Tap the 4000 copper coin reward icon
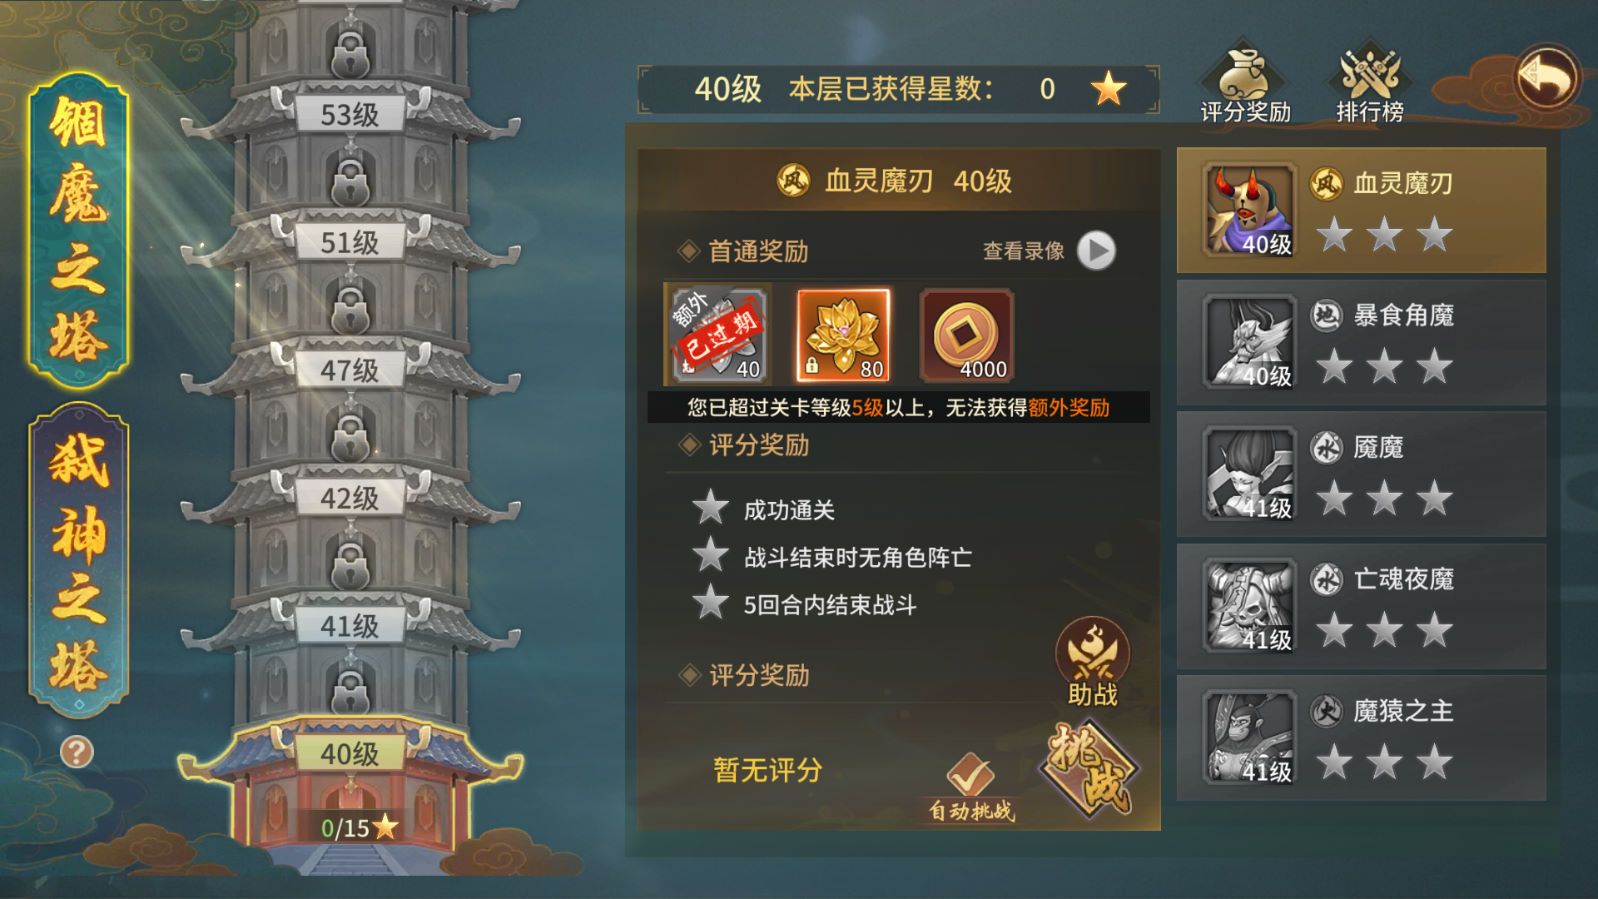The image size is (1598, 899). pyautogui.click(x=966, y=335)
